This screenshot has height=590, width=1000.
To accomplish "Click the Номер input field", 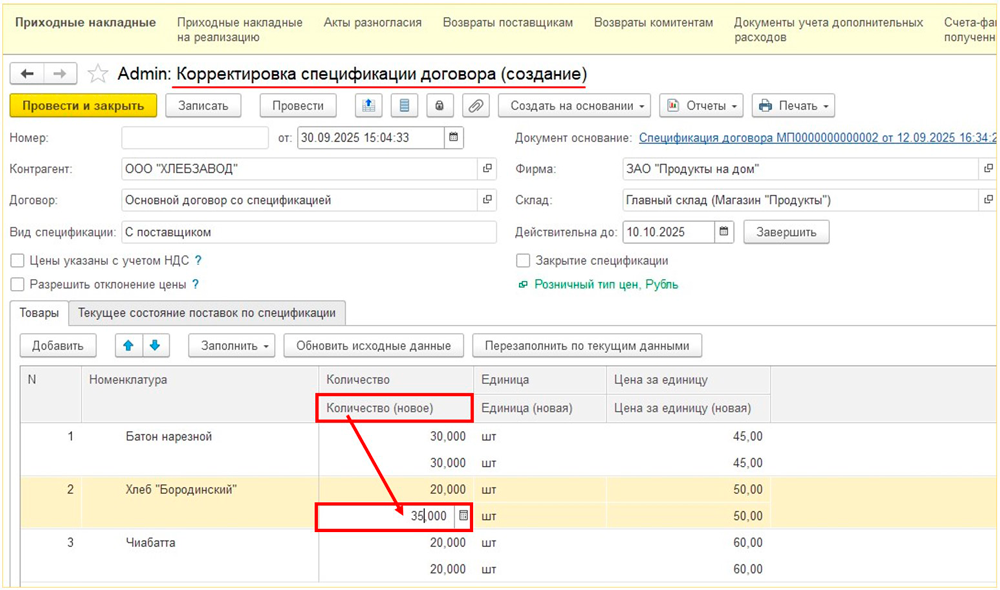I will (195, 138).
